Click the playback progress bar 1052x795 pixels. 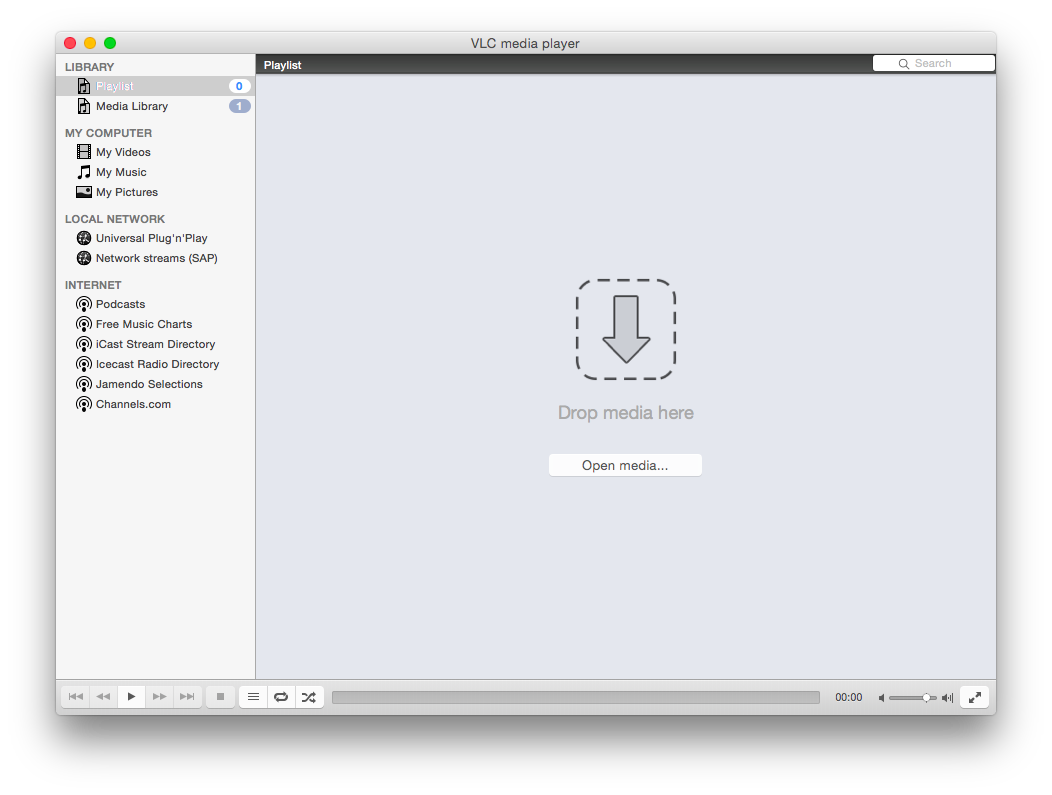click(x=576, y=698)
